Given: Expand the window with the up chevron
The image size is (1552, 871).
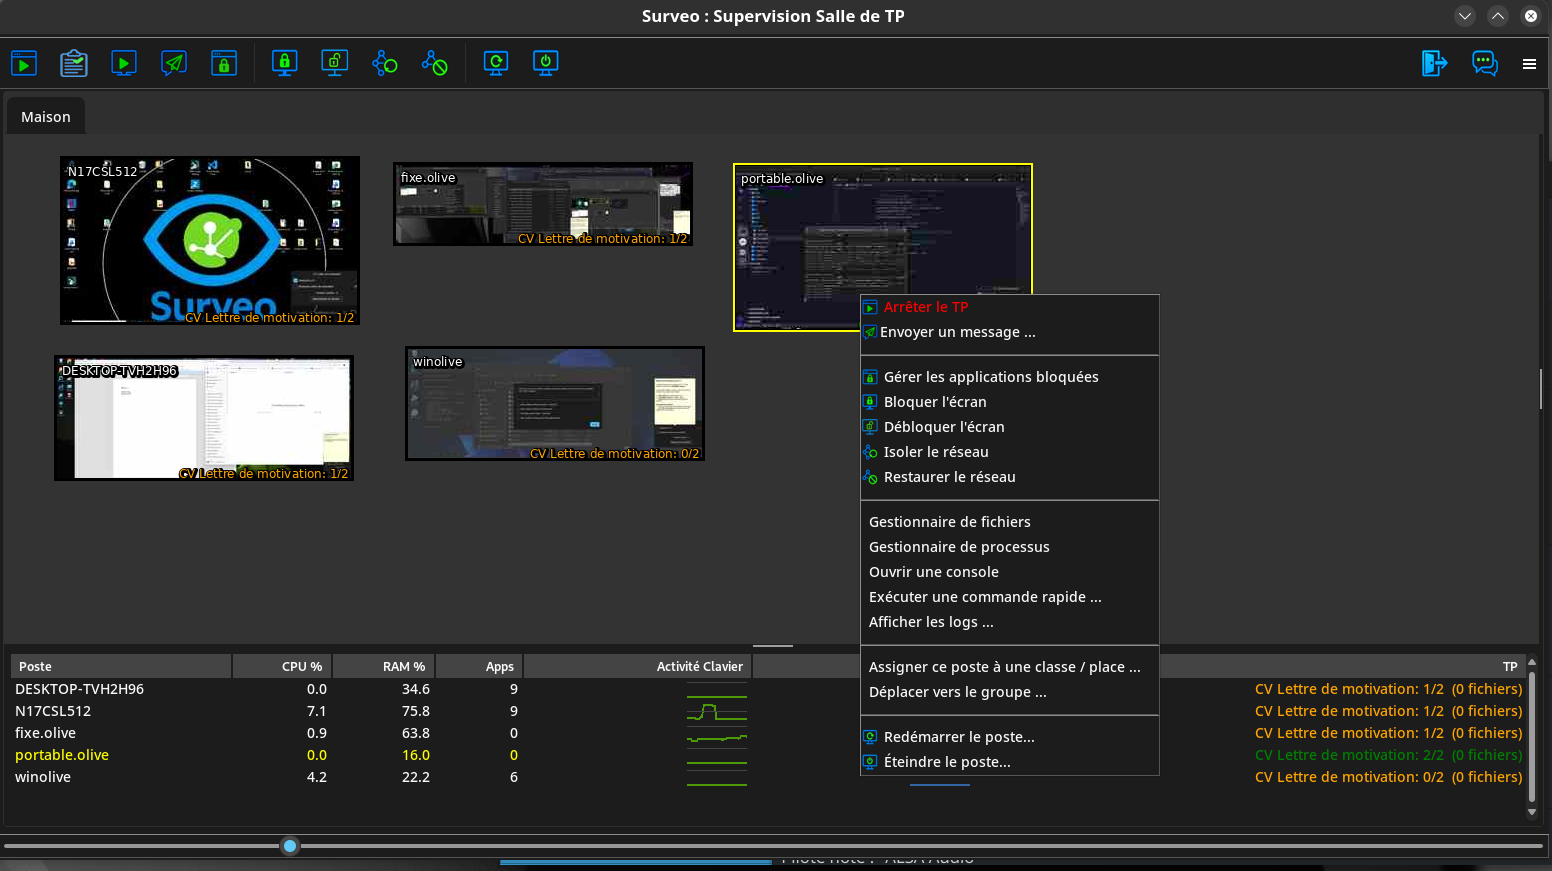Looking at the screenshot, I should pos(1498,16).
